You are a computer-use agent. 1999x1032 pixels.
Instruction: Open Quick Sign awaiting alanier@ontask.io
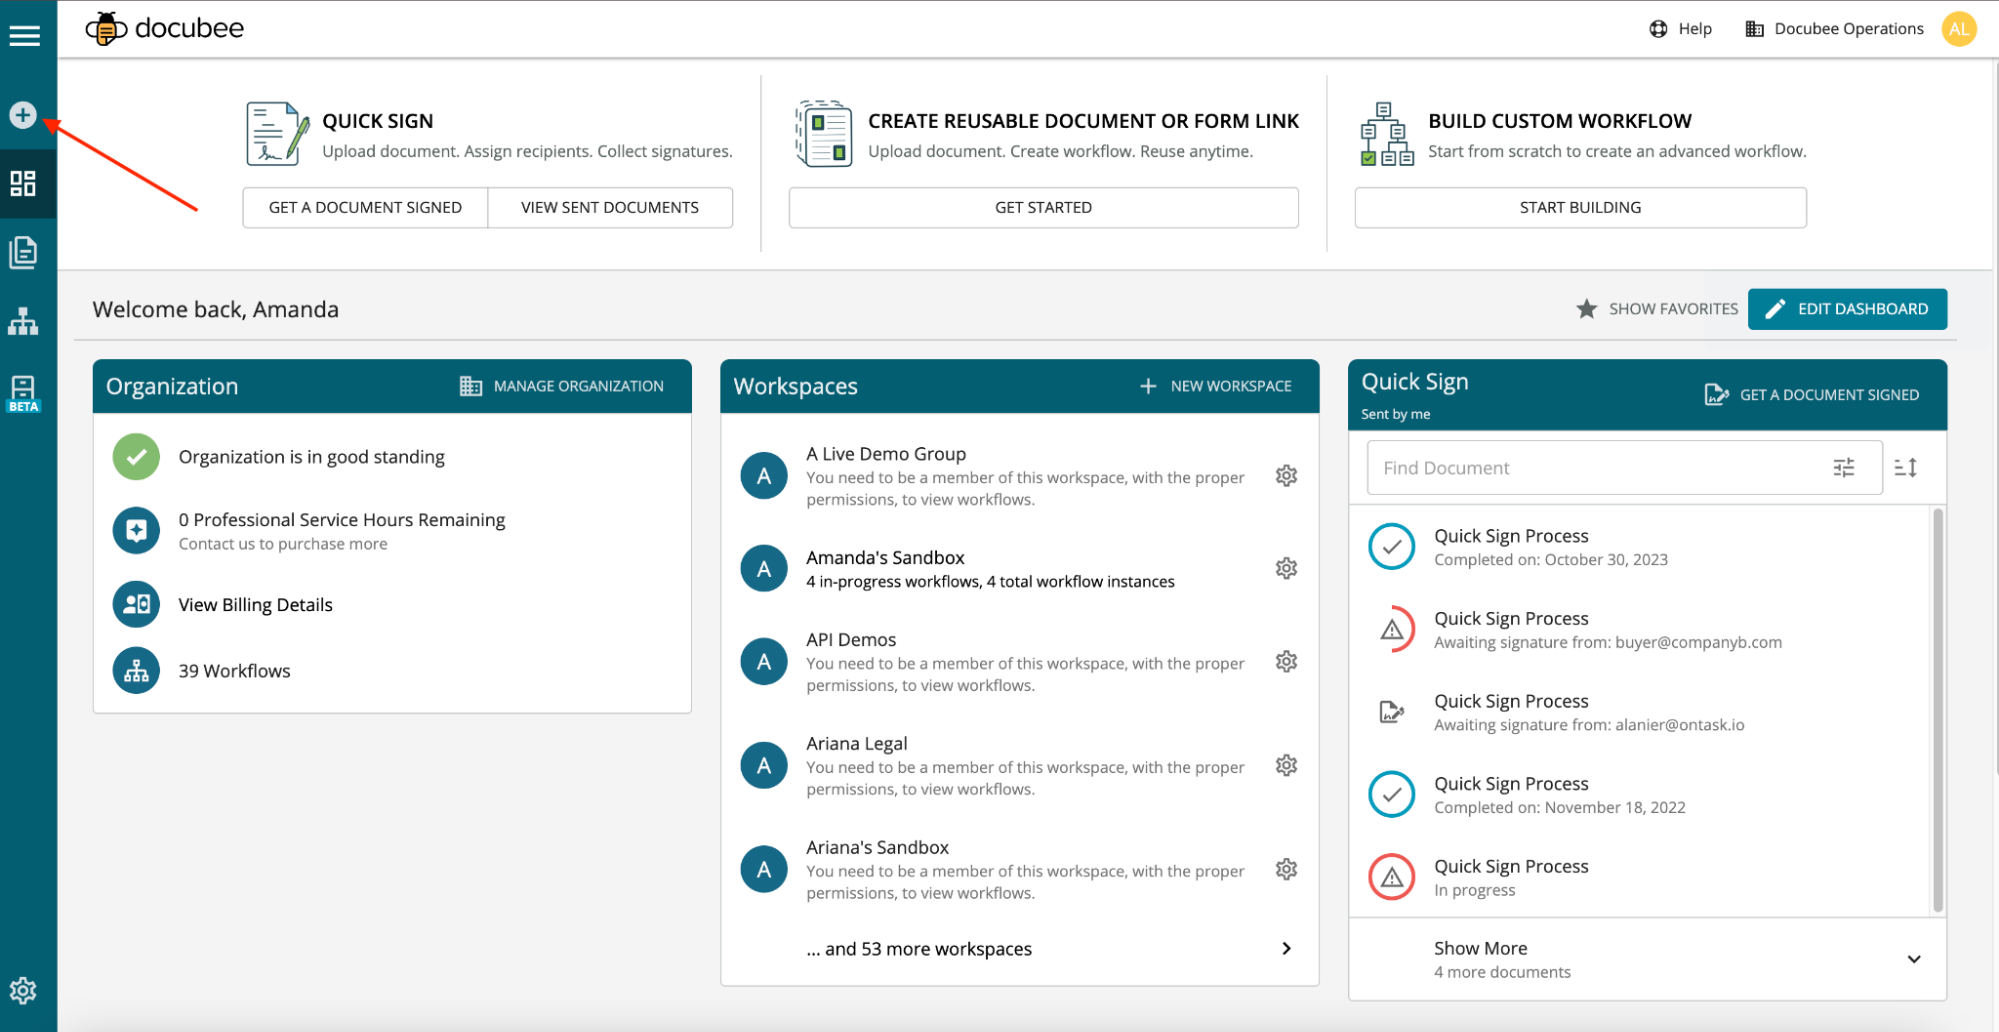[x=1640, y=713]
